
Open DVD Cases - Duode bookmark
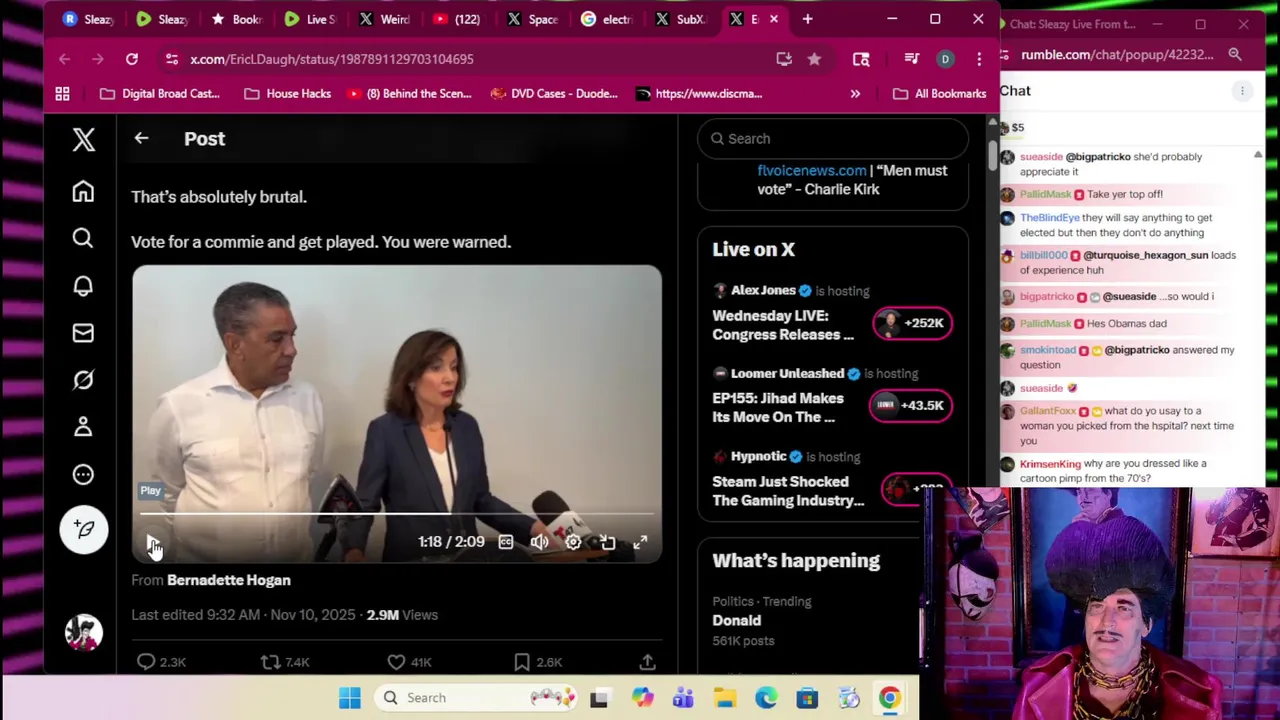click(554, 94)
